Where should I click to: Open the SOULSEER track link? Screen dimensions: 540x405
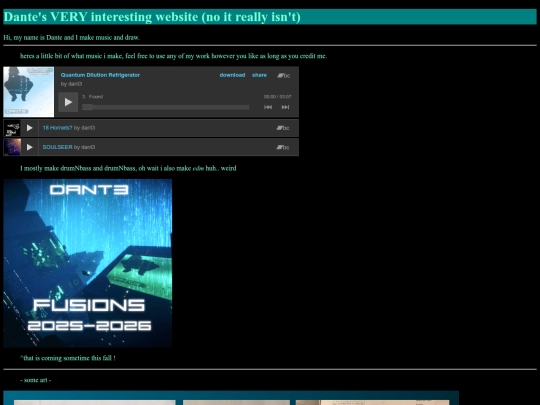(x=58, y=147)
